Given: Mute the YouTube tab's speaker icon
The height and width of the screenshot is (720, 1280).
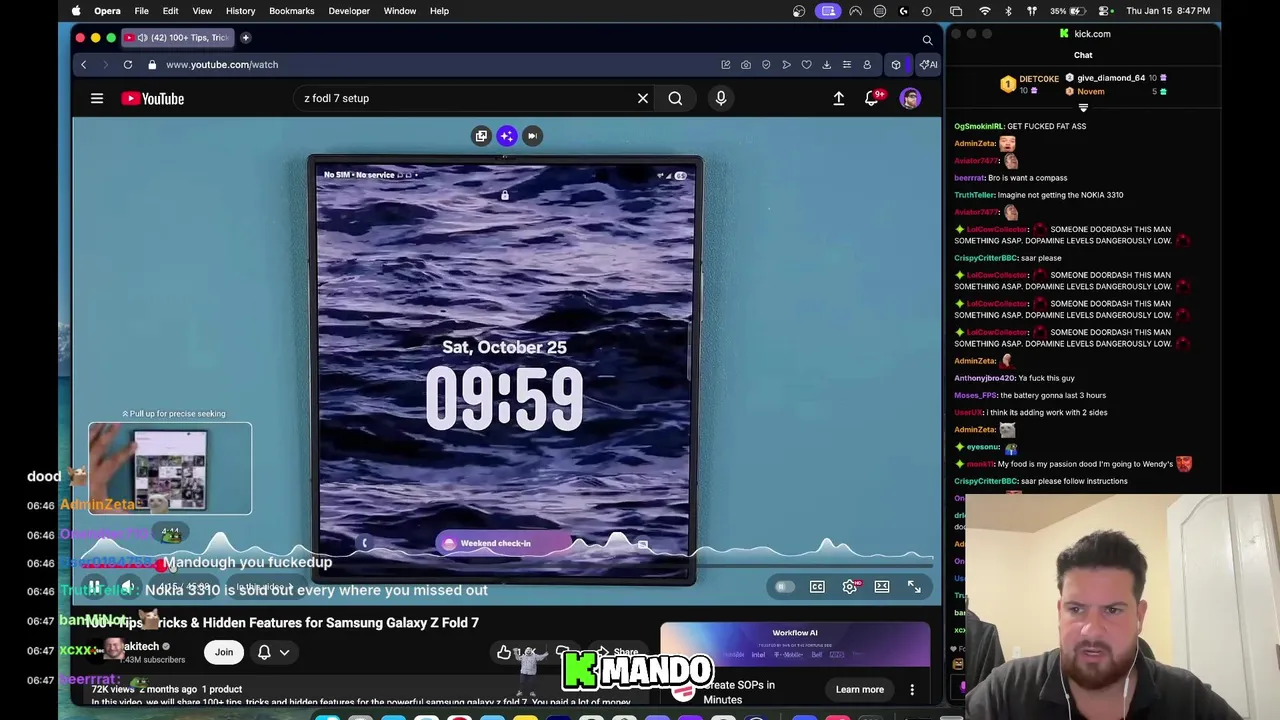Looking at the screenshot, I should (142, 38).
